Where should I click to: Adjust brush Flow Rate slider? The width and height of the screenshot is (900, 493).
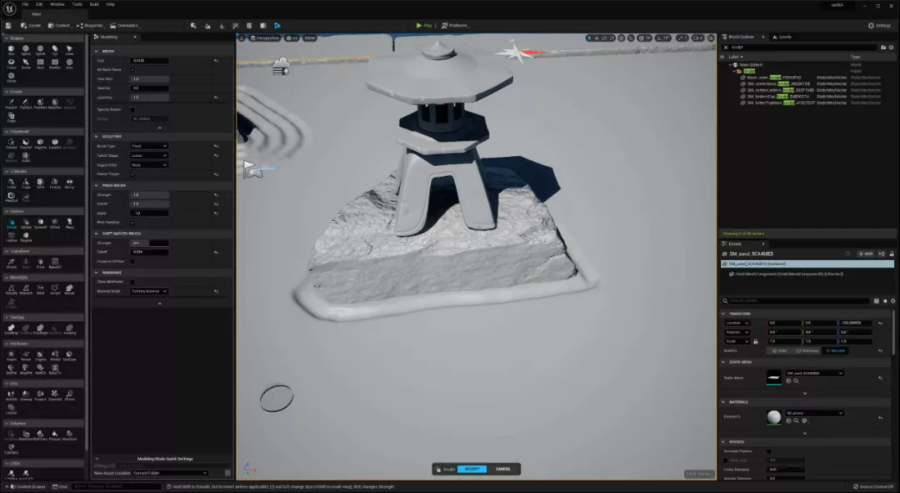tap(149, 79)
